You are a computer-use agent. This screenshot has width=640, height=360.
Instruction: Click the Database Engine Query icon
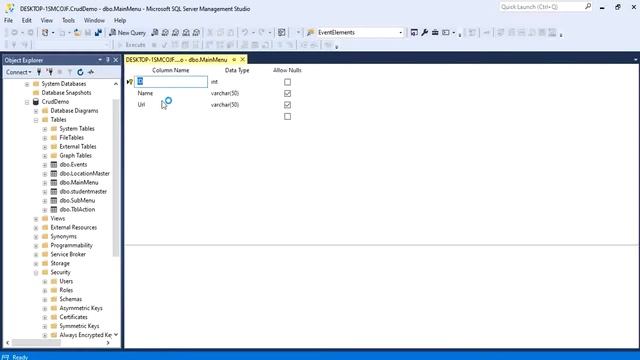[x=155, y=33]
